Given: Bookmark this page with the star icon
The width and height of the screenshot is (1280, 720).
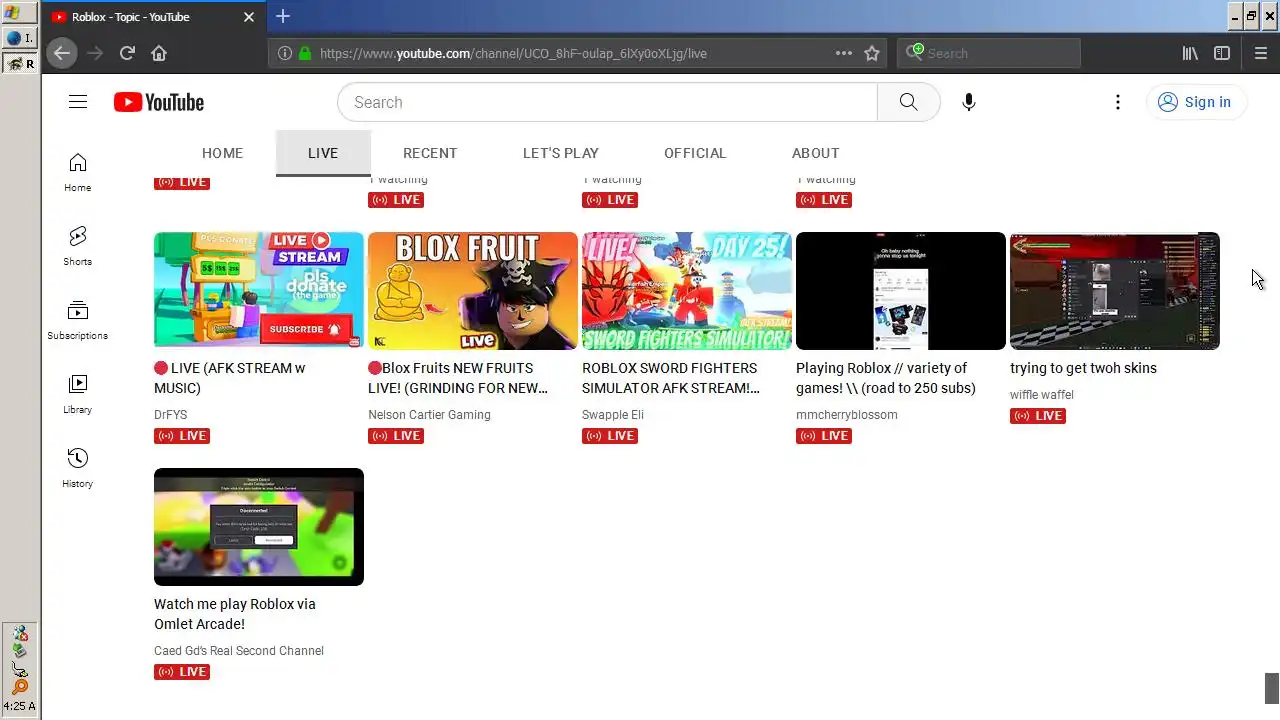Looking at the screenshot, I should pyautogui.click(x=872, y=53).
